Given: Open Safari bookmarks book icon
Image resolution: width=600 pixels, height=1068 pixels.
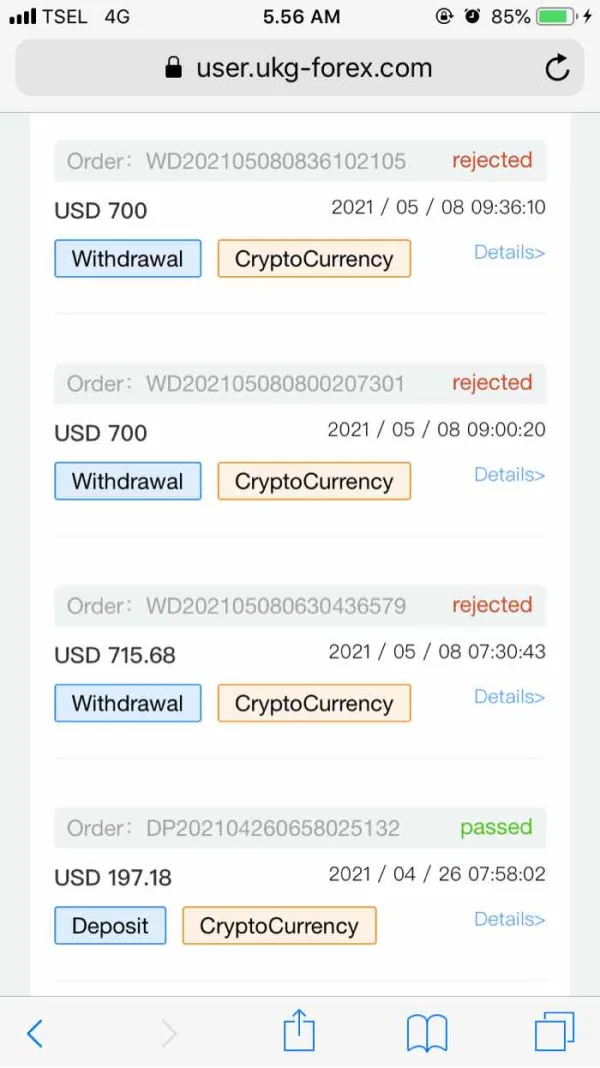Looking at the screenshot, I should tap(427, 1032).
